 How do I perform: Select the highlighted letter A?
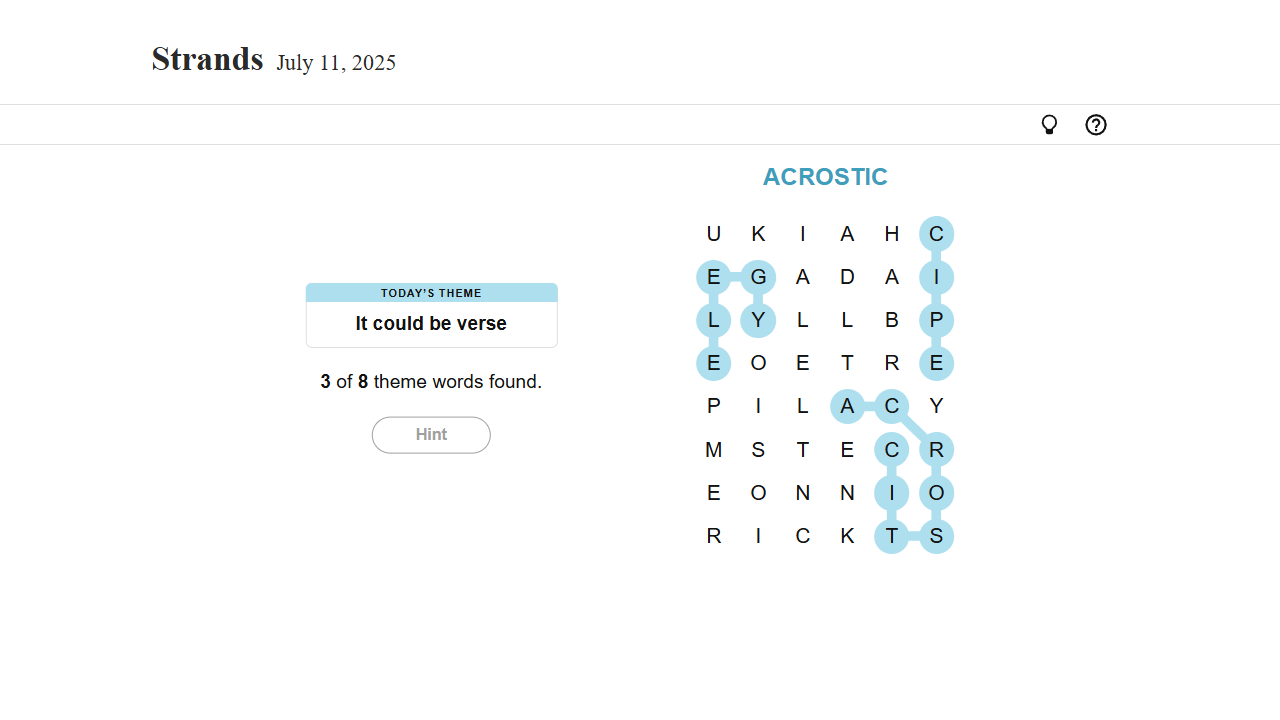click(847, 406)
